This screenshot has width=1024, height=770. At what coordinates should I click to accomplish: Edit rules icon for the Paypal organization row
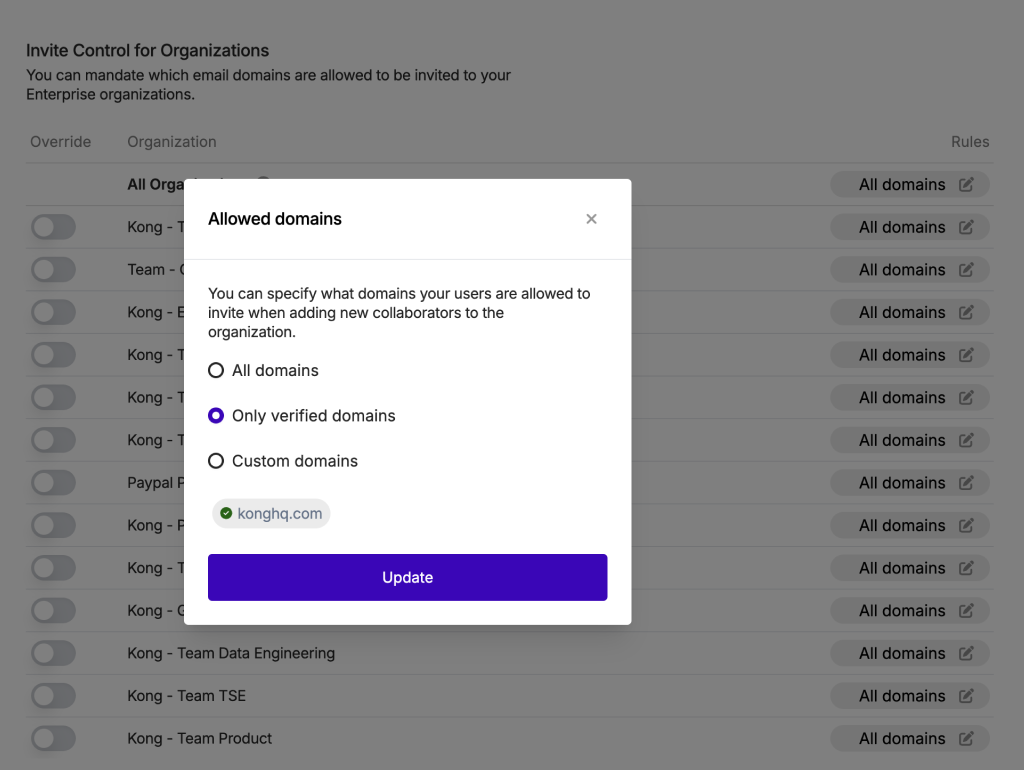966,483
